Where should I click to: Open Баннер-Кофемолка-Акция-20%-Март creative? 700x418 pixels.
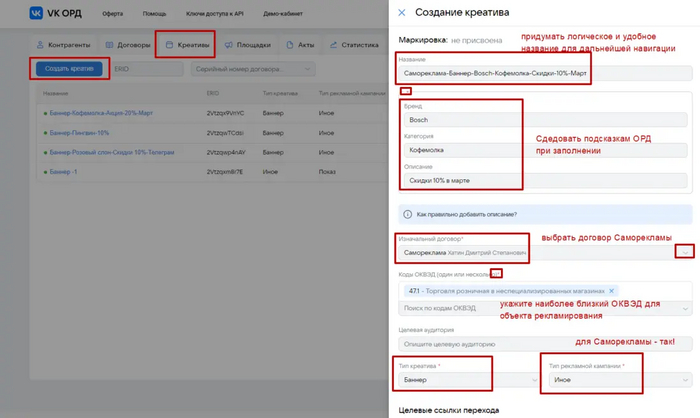101,113
